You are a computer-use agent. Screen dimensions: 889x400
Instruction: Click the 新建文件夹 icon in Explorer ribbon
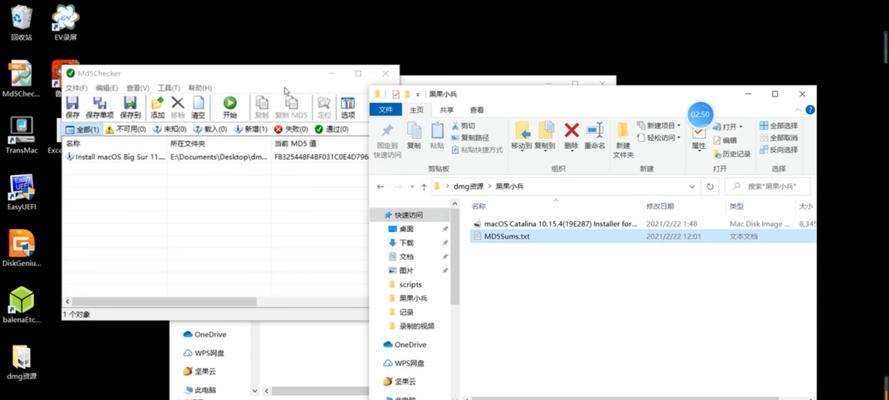623,131
